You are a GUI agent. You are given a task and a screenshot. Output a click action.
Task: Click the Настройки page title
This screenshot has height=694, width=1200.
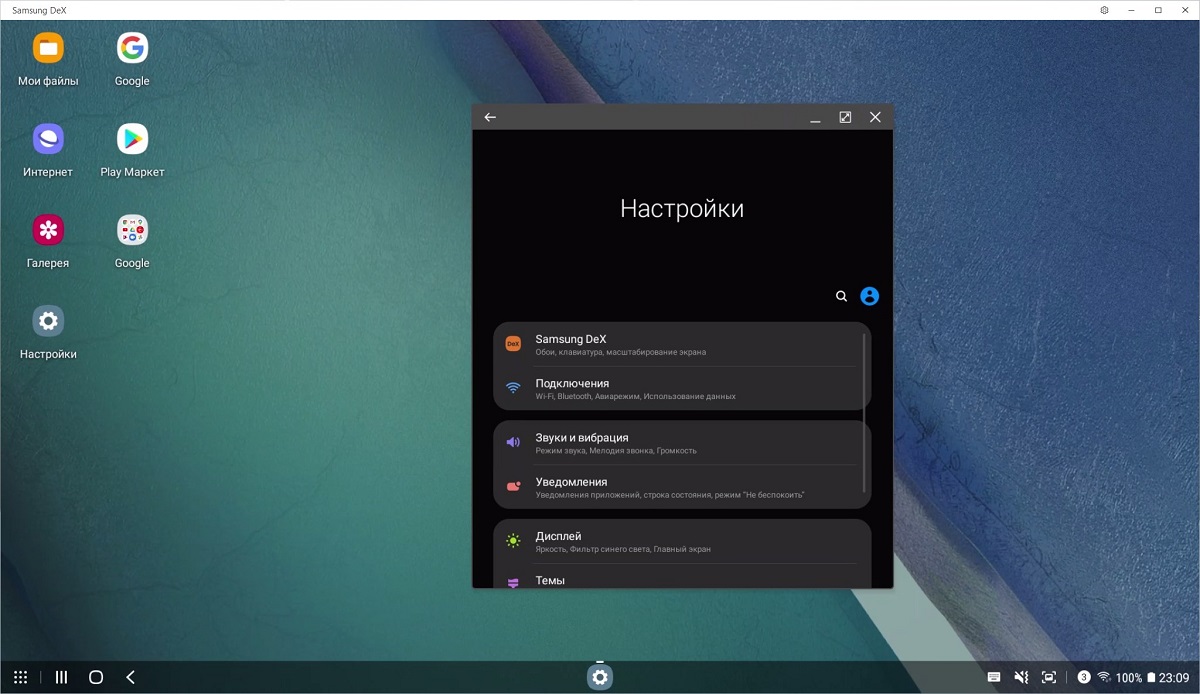(x=682, y=208)
